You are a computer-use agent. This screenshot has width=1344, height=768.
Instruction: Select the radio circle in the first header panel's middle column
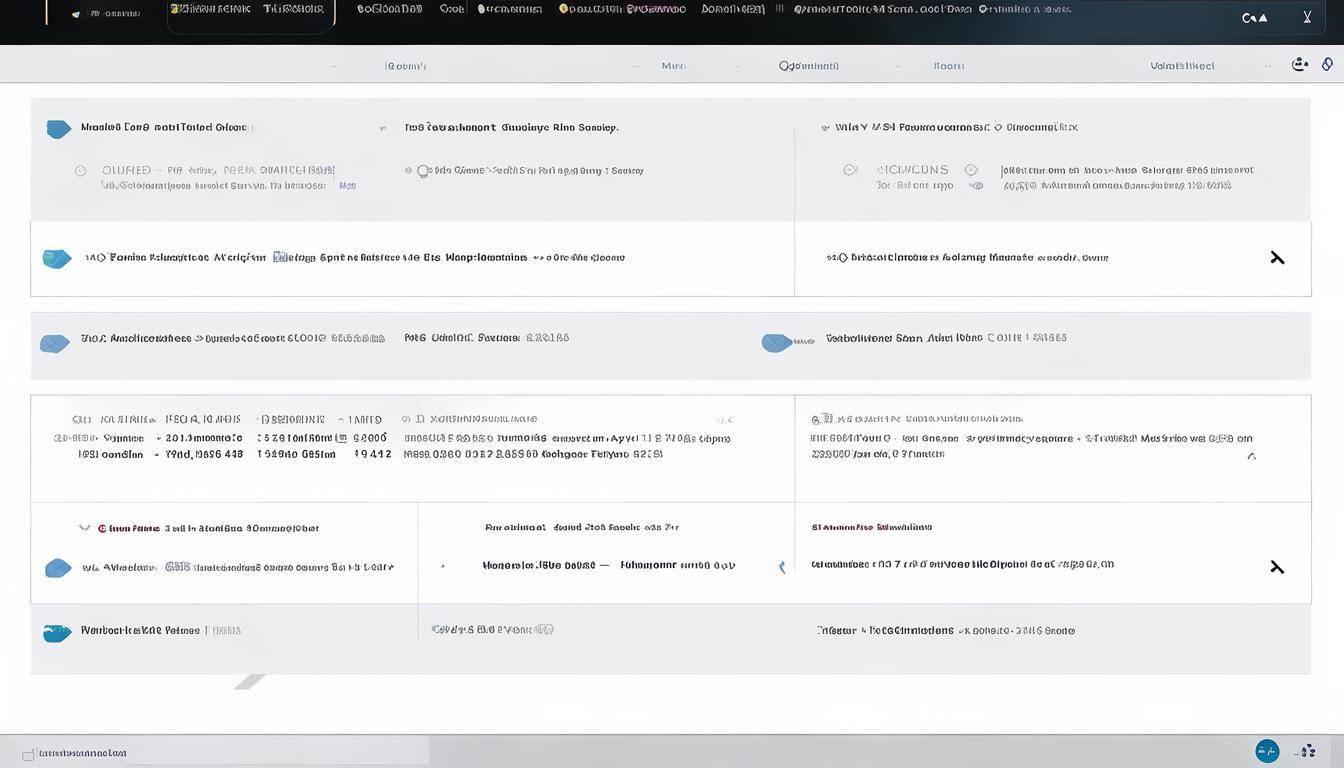coord(423,171)
